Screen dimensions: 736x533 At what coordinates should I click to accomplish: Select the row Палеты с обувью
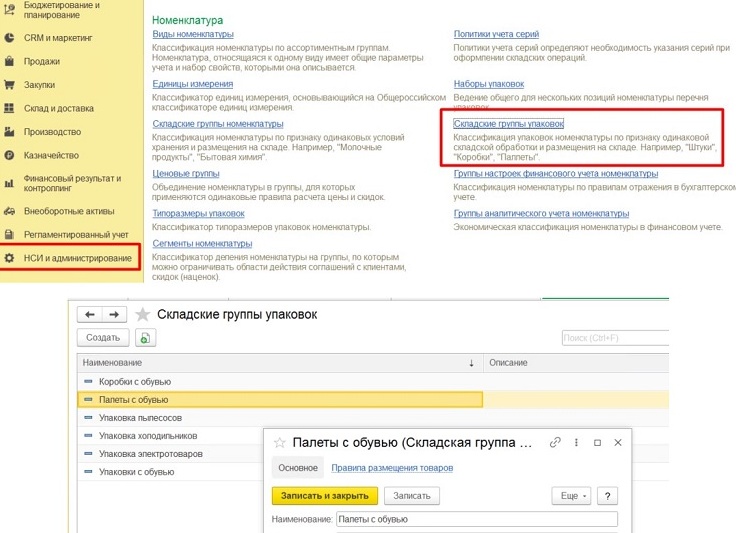373,400
